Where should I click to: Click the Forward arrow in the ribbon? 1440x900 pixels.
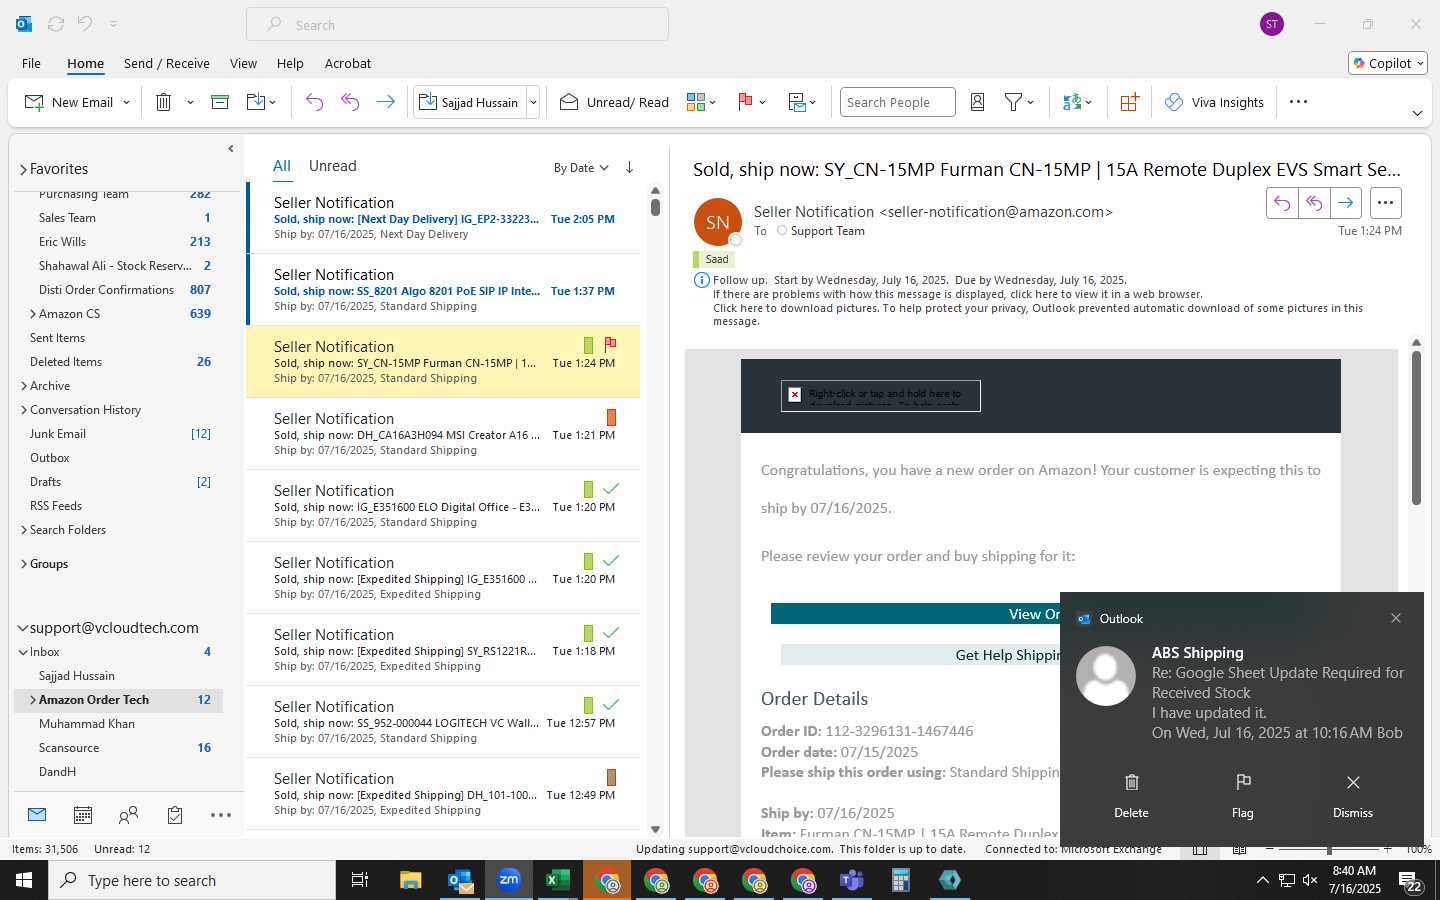pos(385,102)
